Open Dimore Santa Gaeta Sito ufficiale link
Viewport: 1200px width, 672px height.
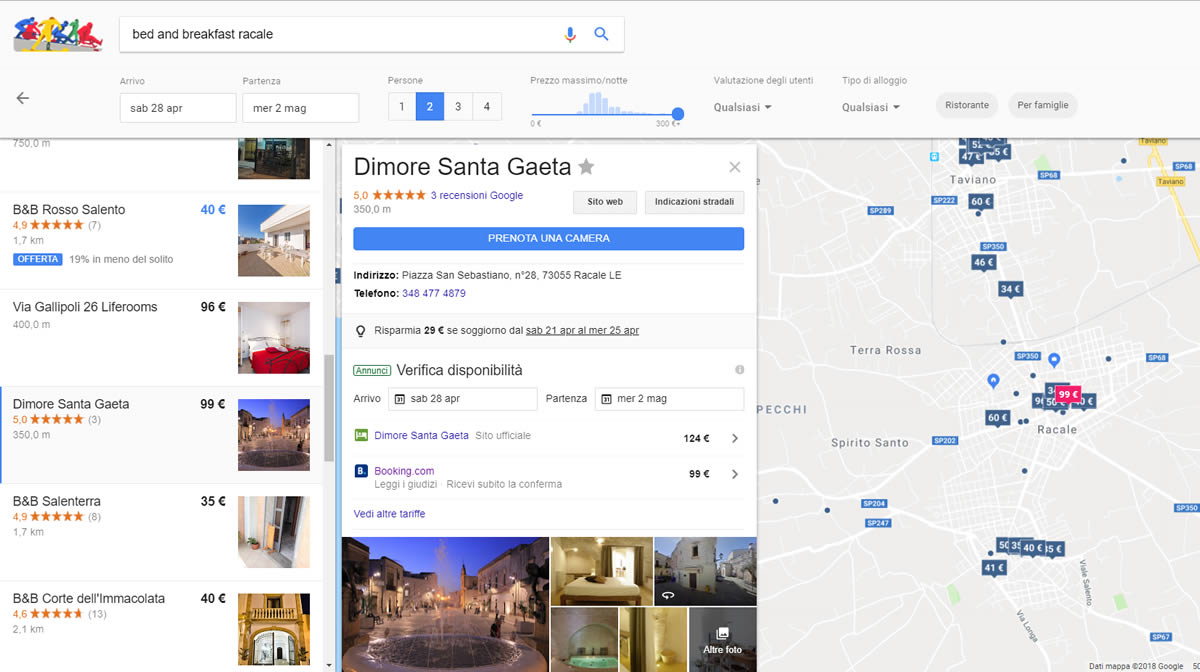click(421, 436)
